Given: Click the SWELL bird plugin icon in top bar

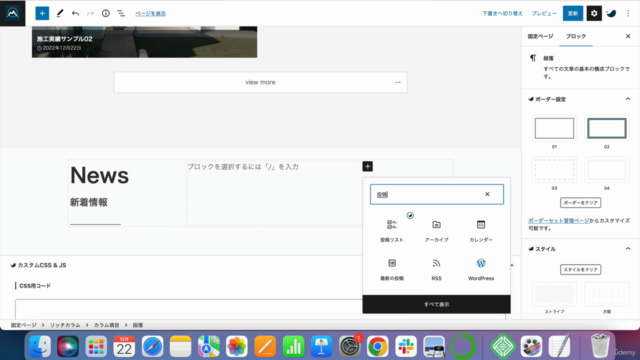Looking at the screenshot, I should point(611,13).
